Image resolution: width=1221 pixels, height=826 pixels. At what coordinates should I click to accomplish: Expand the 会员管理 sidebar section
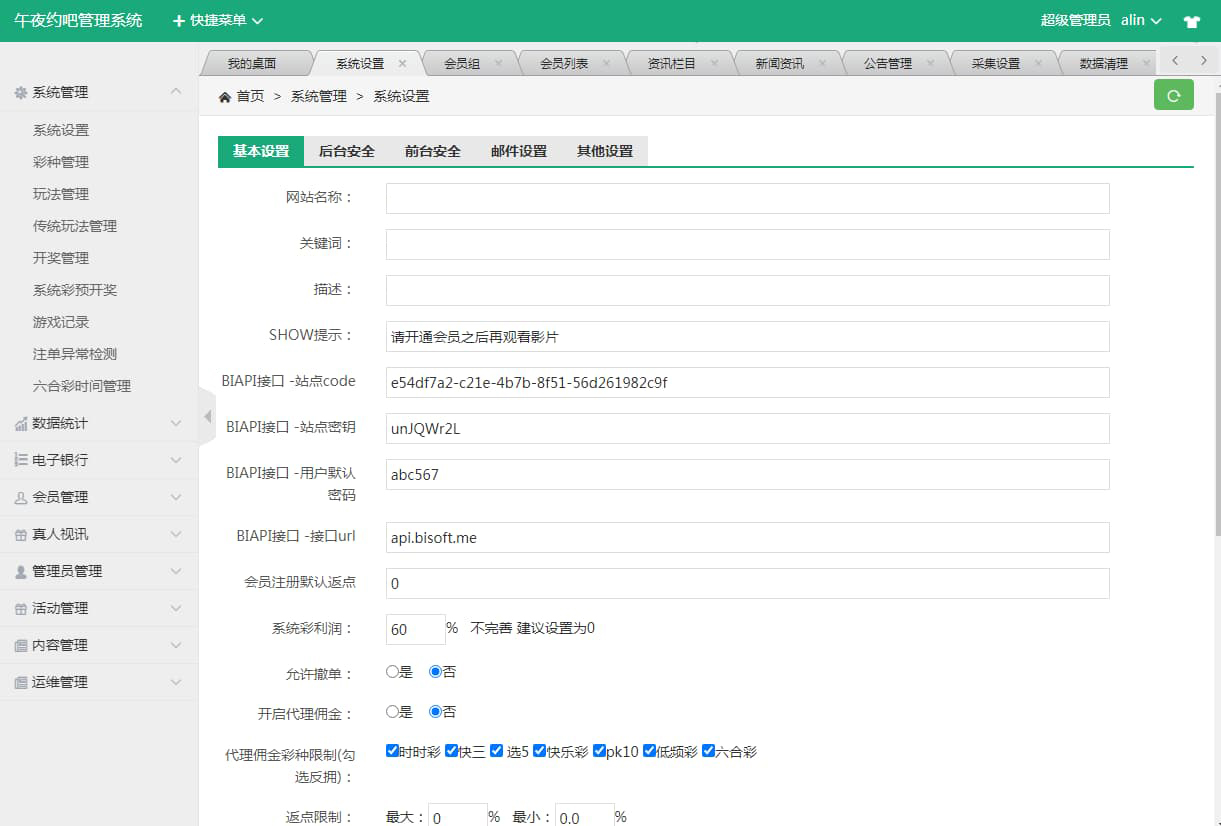pos(98,497)
